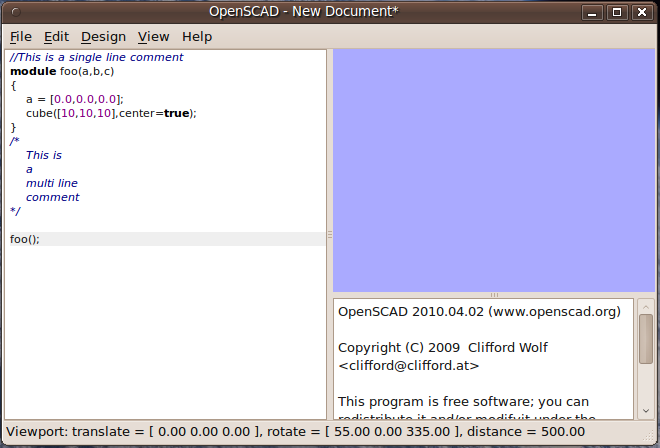Click the splitter handle between editor and viewport
The width and height of the screenshot is (660, 448).
click(x=329, y=235)
